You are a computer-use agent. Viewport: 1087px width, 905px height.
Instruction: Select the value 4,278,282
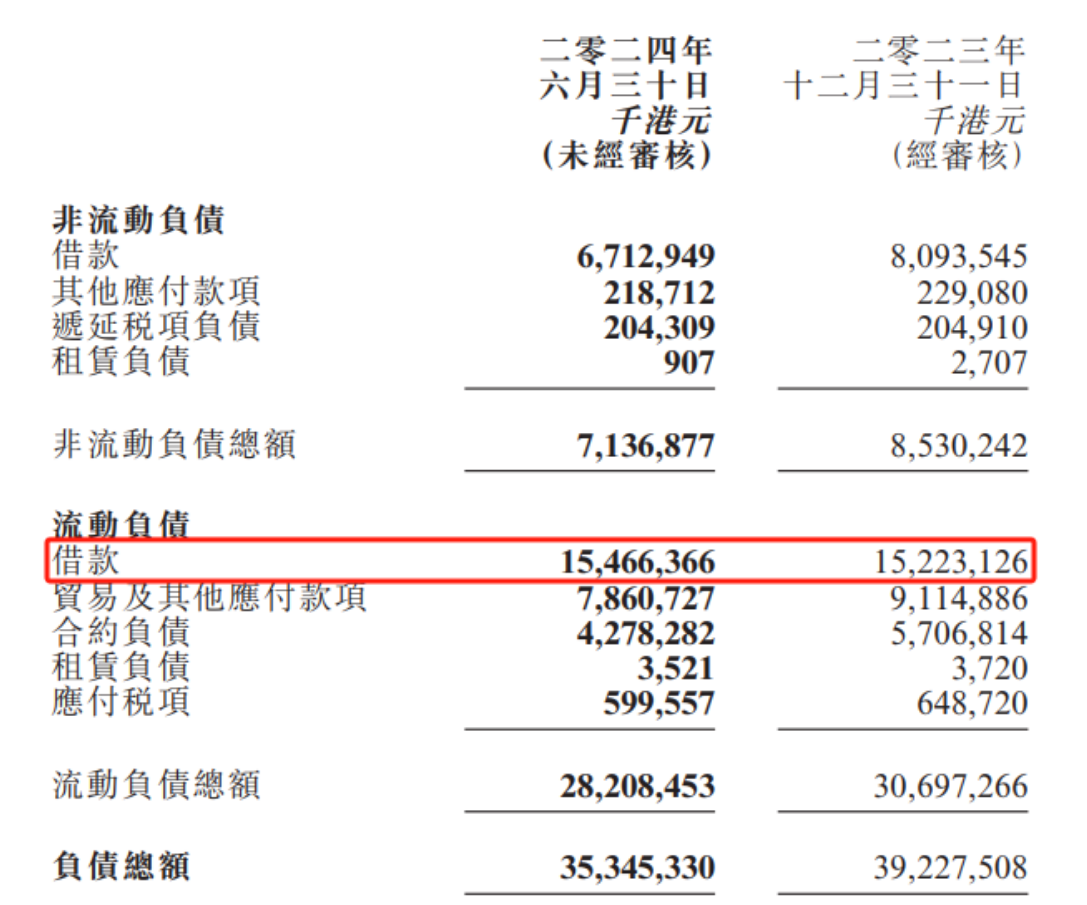[645, 633]
